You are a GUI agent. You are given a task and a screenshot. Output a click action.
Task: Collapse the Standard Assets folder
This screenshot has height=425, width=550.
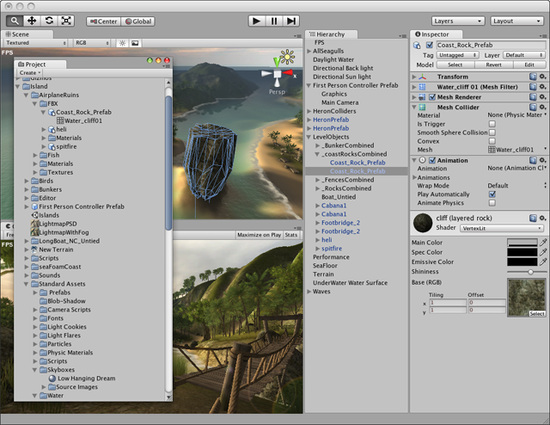click(x=26, y=284)
